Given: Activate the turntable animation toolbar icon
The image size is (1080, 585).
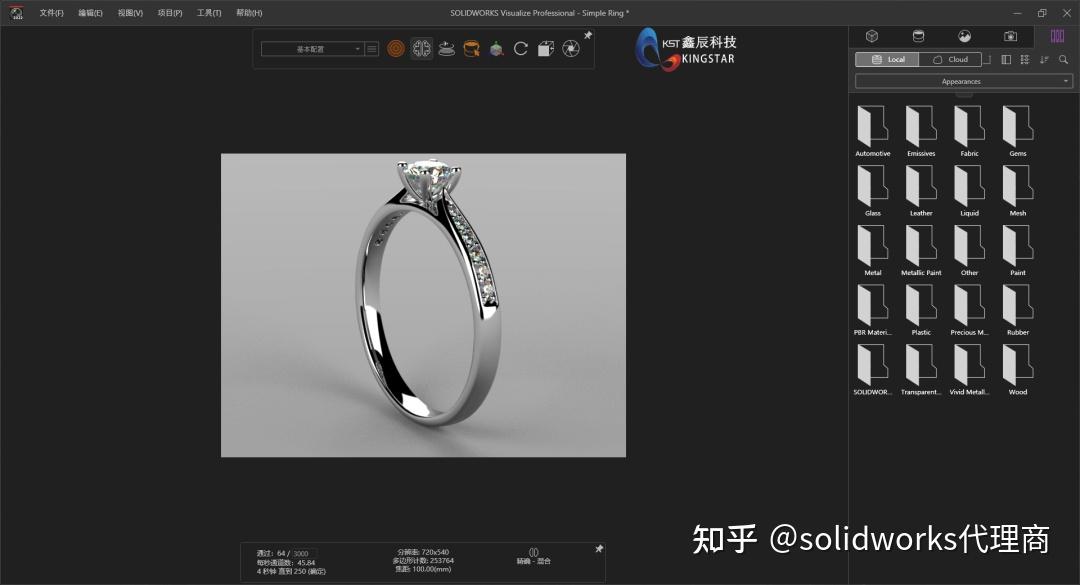Looking at the screenshot, I should click(x=447, y=48).
